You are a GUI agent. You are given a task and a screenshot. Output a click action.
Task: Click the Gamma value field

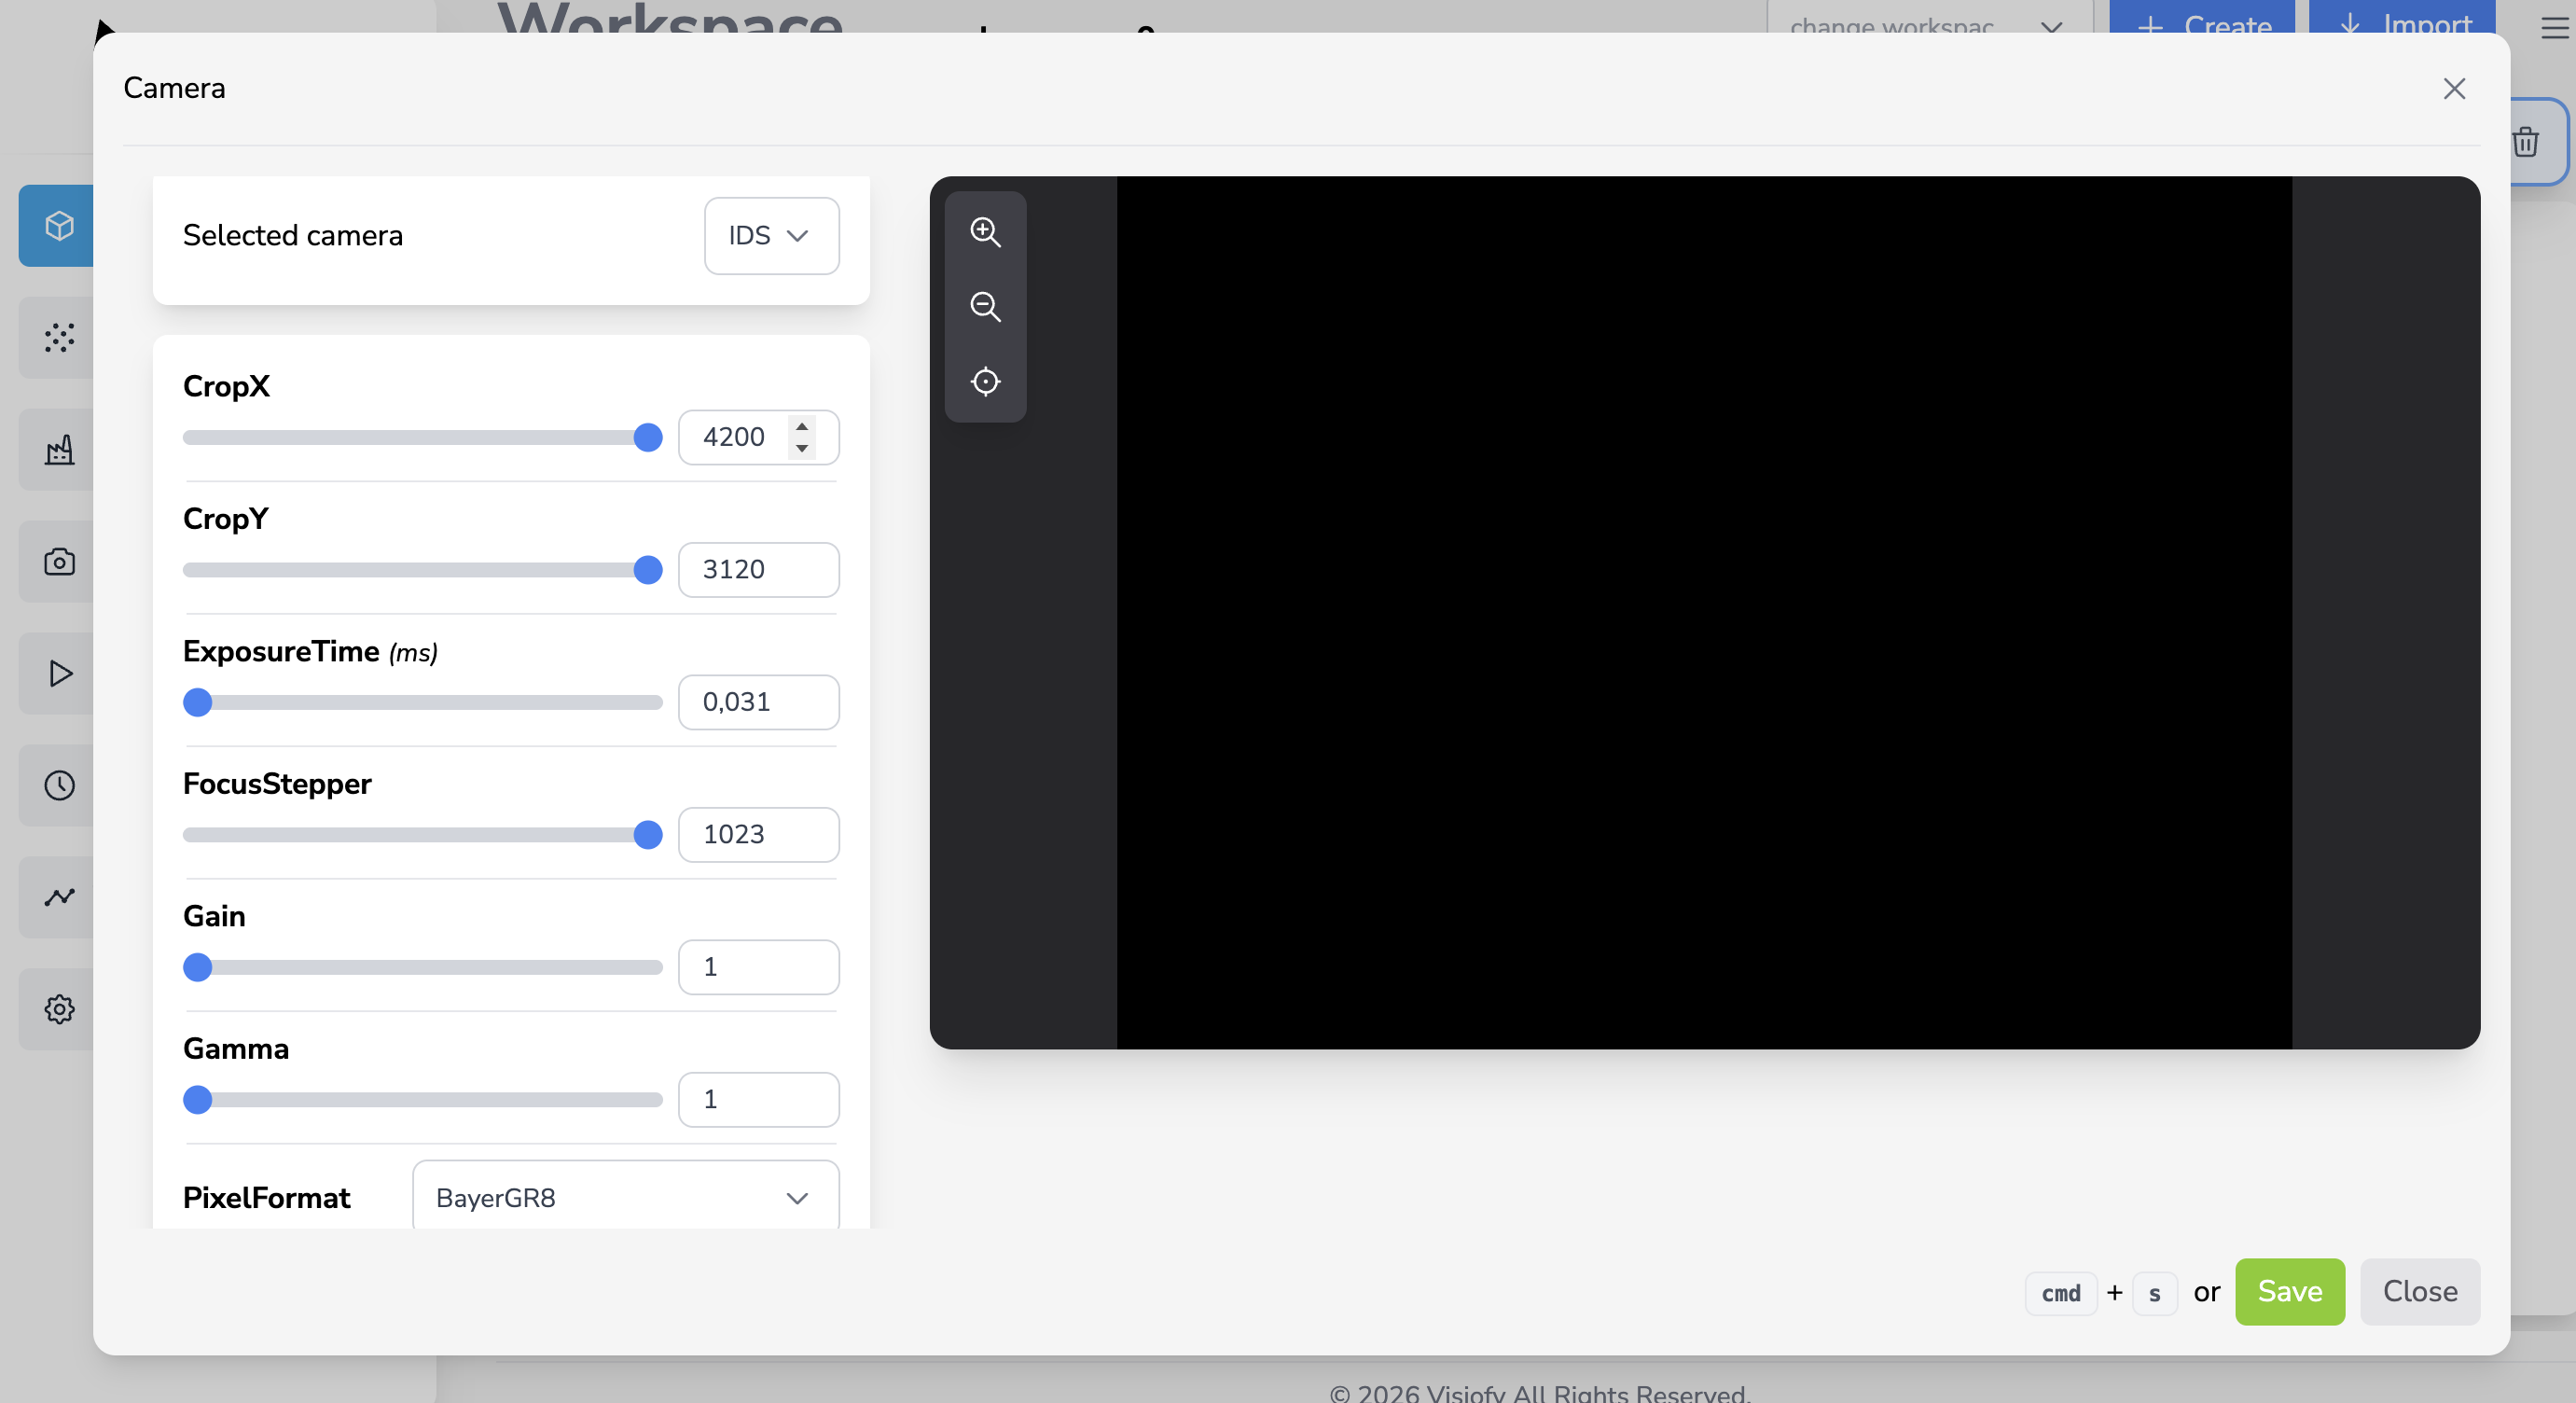point(759,1100)
